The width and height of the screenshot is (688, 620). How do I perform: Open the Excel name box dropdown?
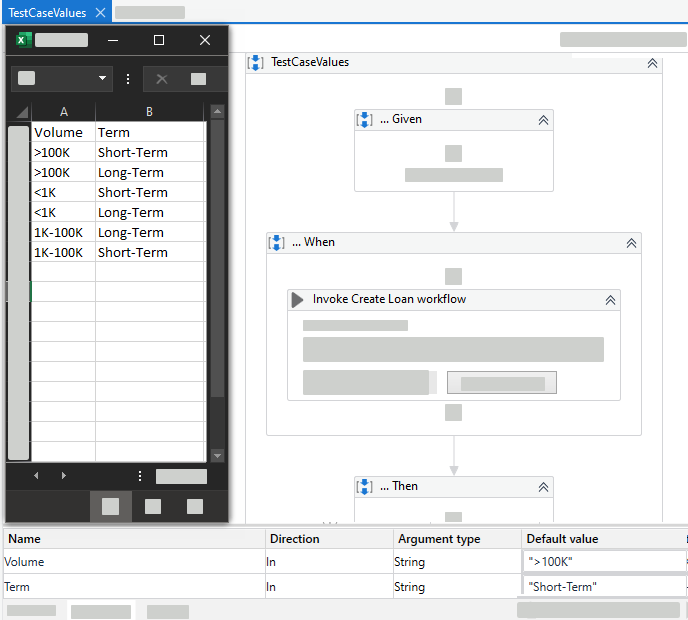coord(102,78)
